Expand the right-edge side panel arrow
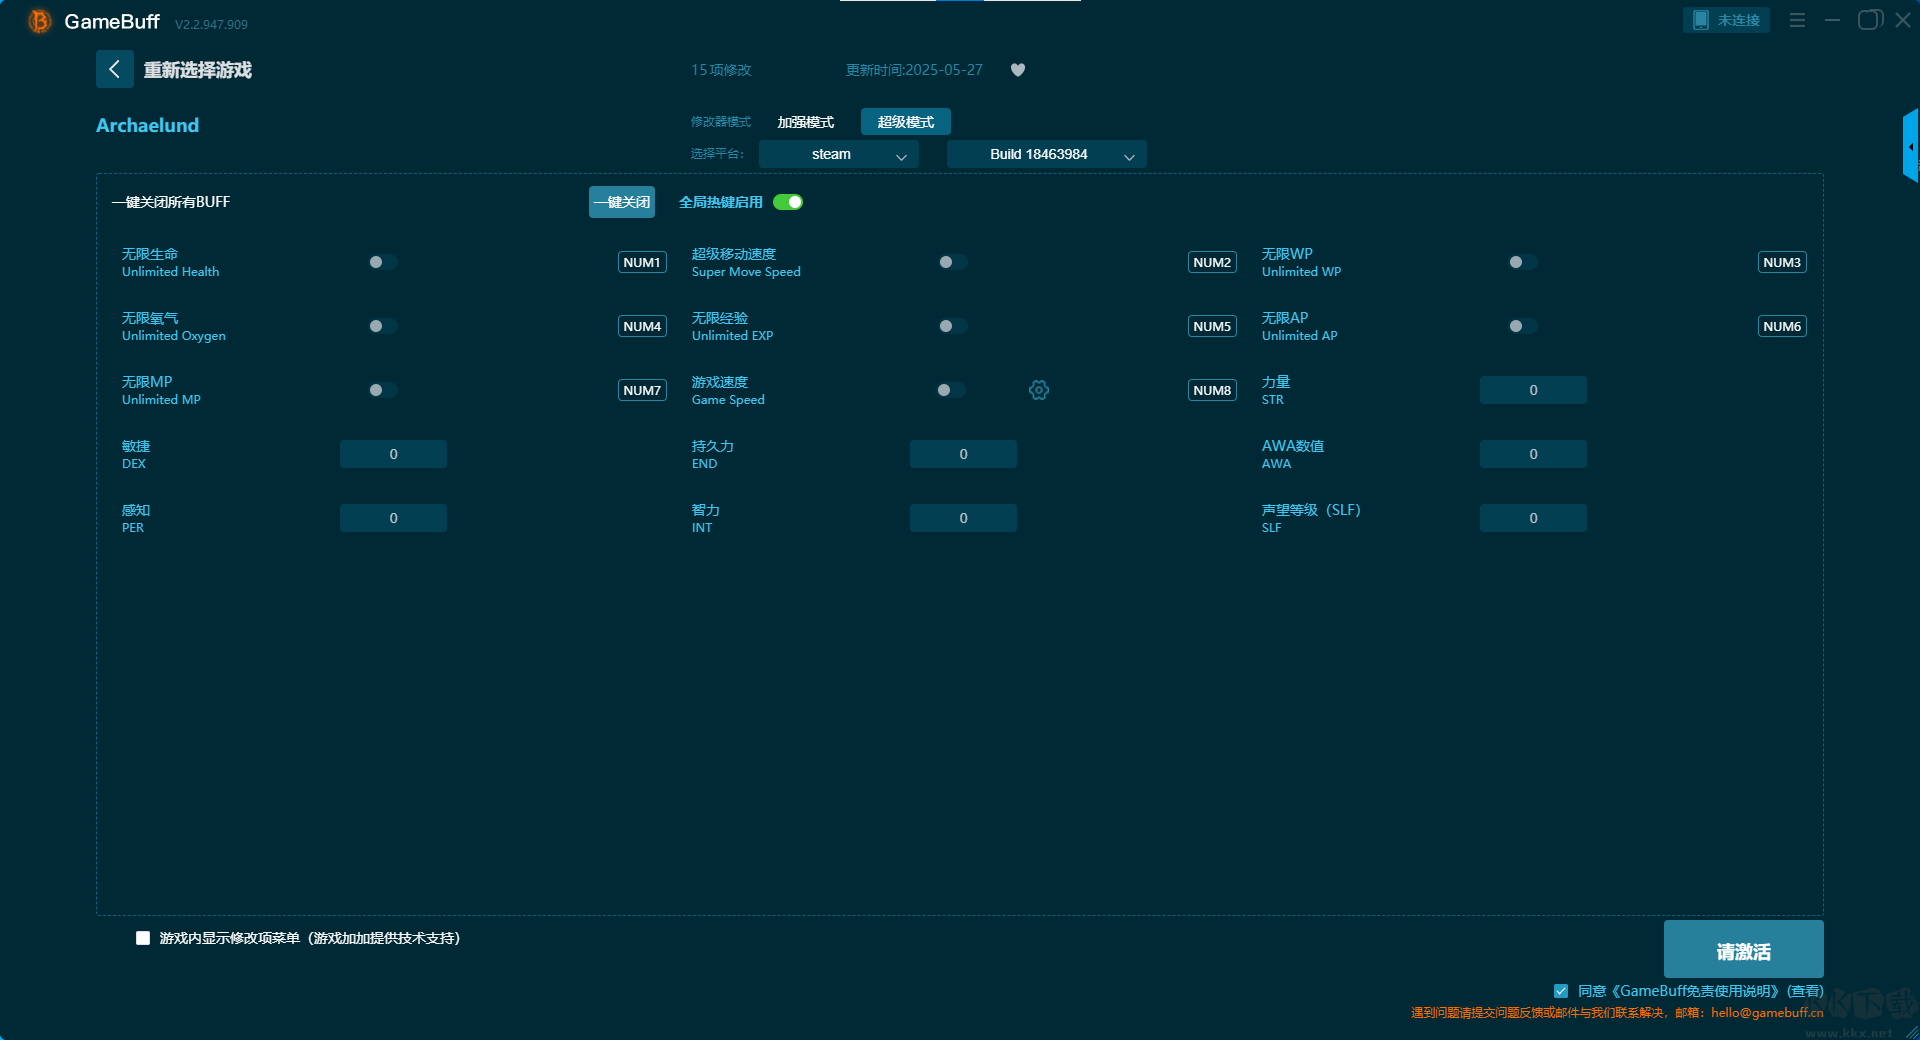The image size is (1920, 1040). click(x=1910, y=147)
